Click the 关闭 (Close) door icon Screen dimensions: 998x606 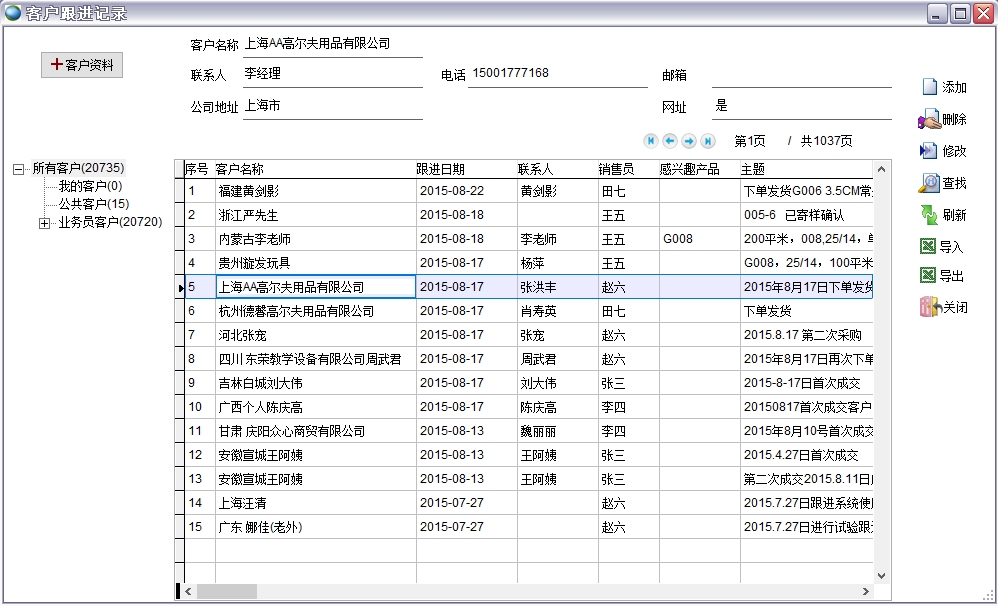(x=929, y=308)
